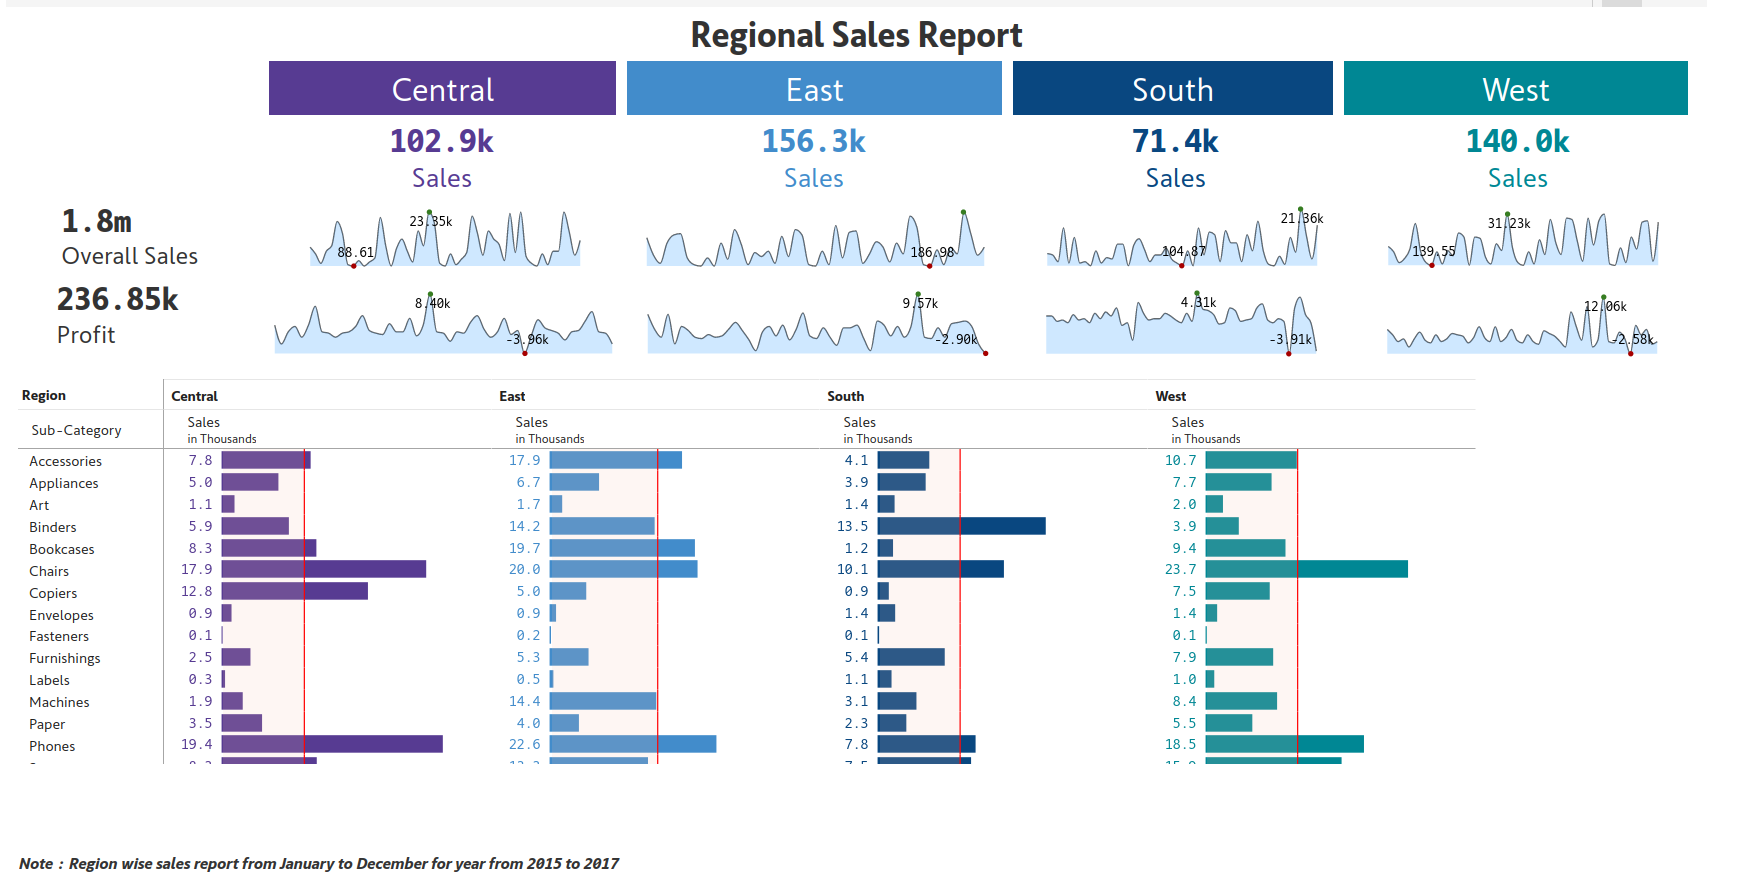
Task: Click Central's 102.9k sales figure
Action: 442,141
